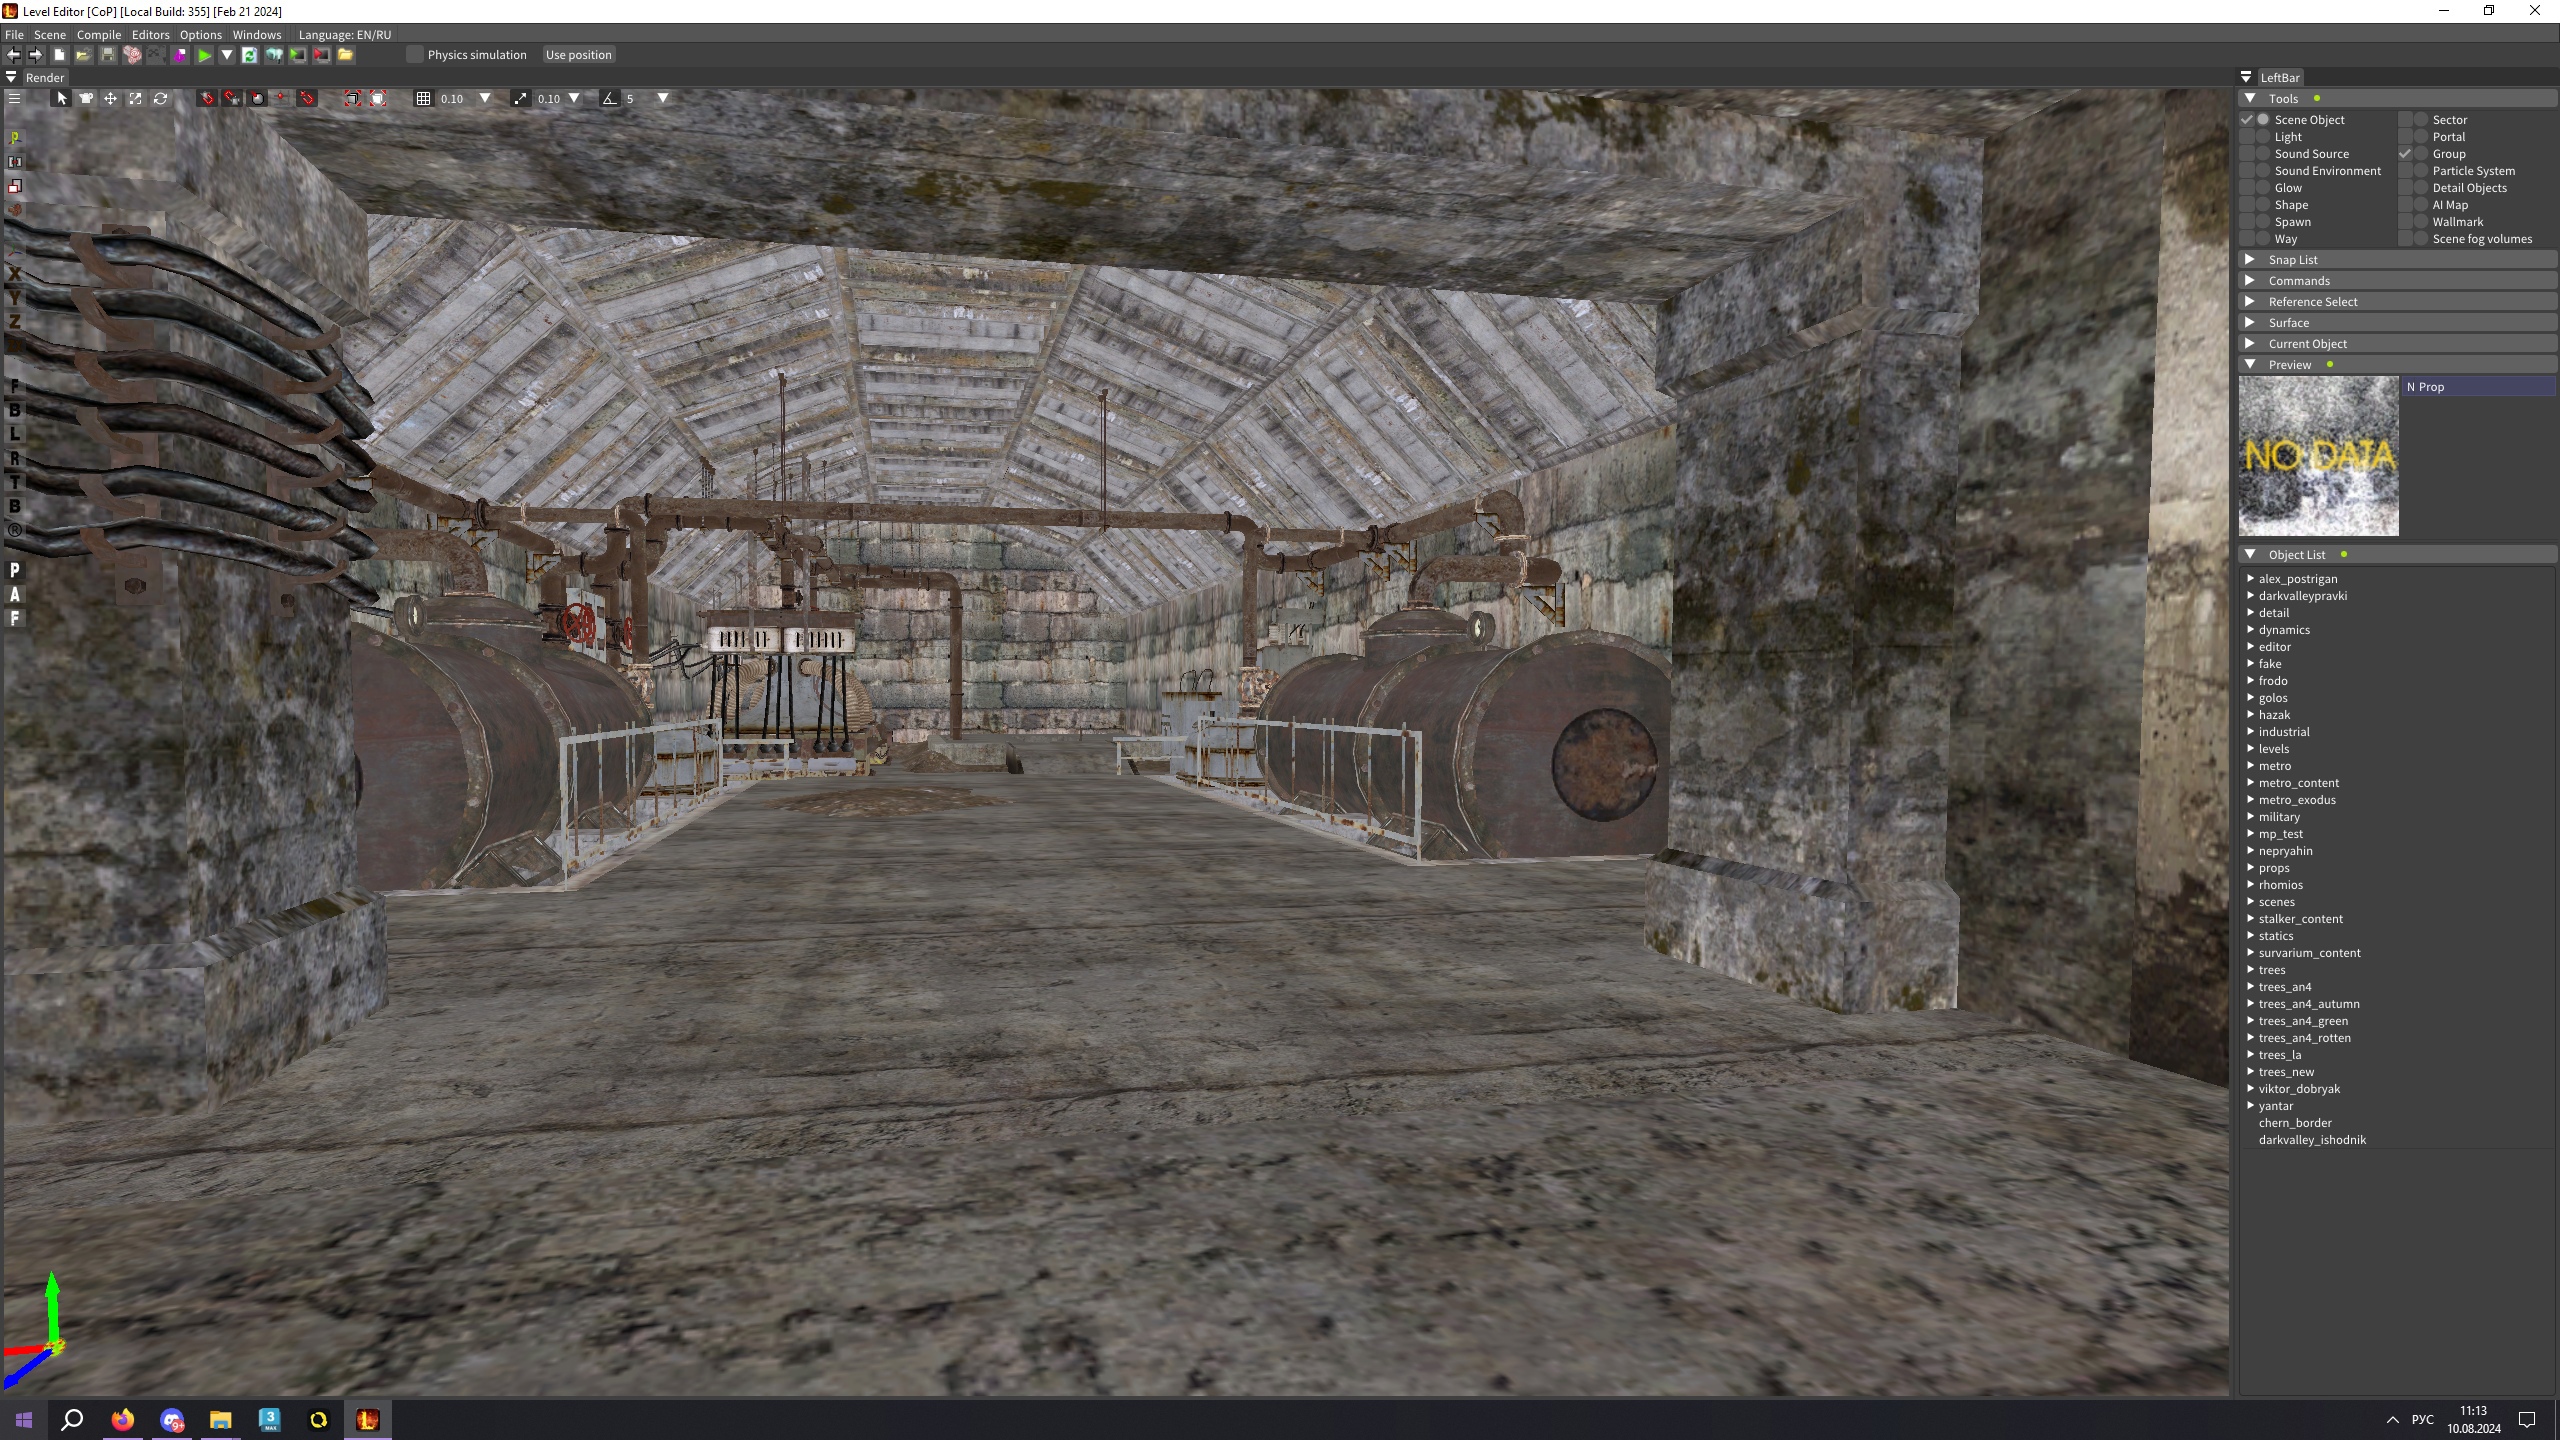Expand the metro_exodus folder in Object List
Viewport: 2560px width, 1440px height.
(x=2250, y=800)
